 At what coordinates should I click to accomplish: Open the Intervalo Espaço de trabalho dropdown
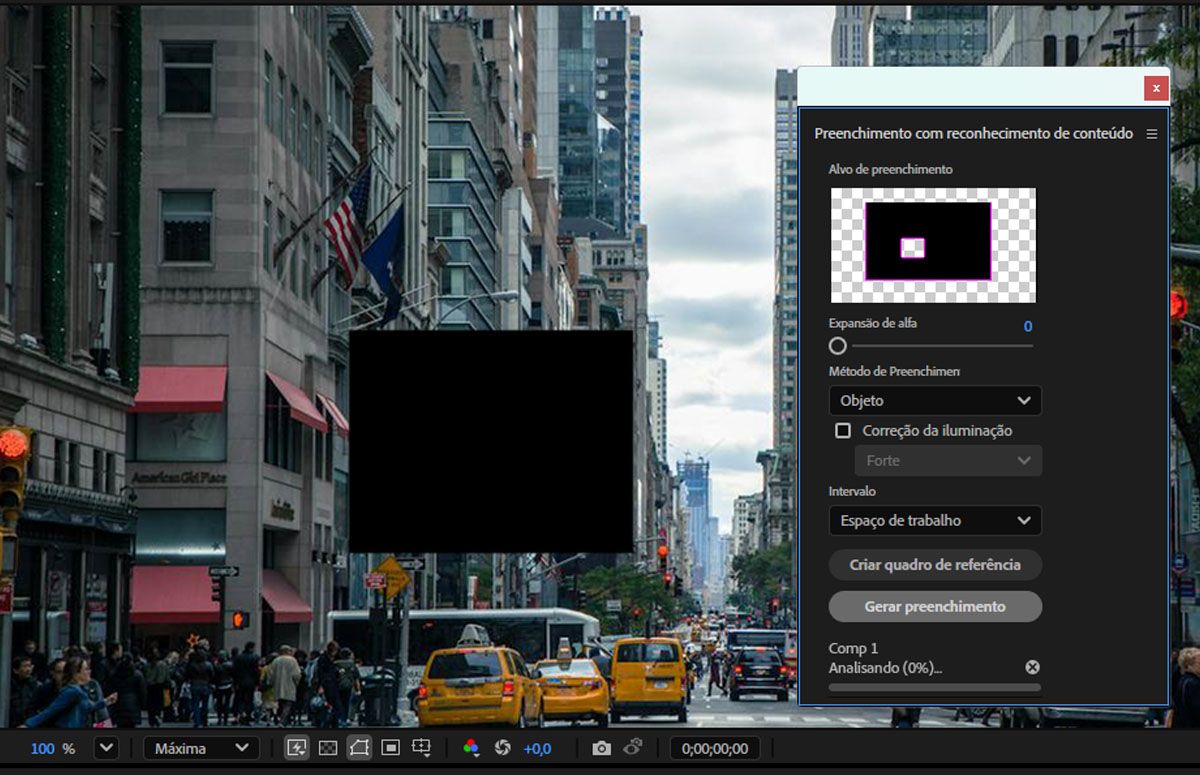coord(935,520)
